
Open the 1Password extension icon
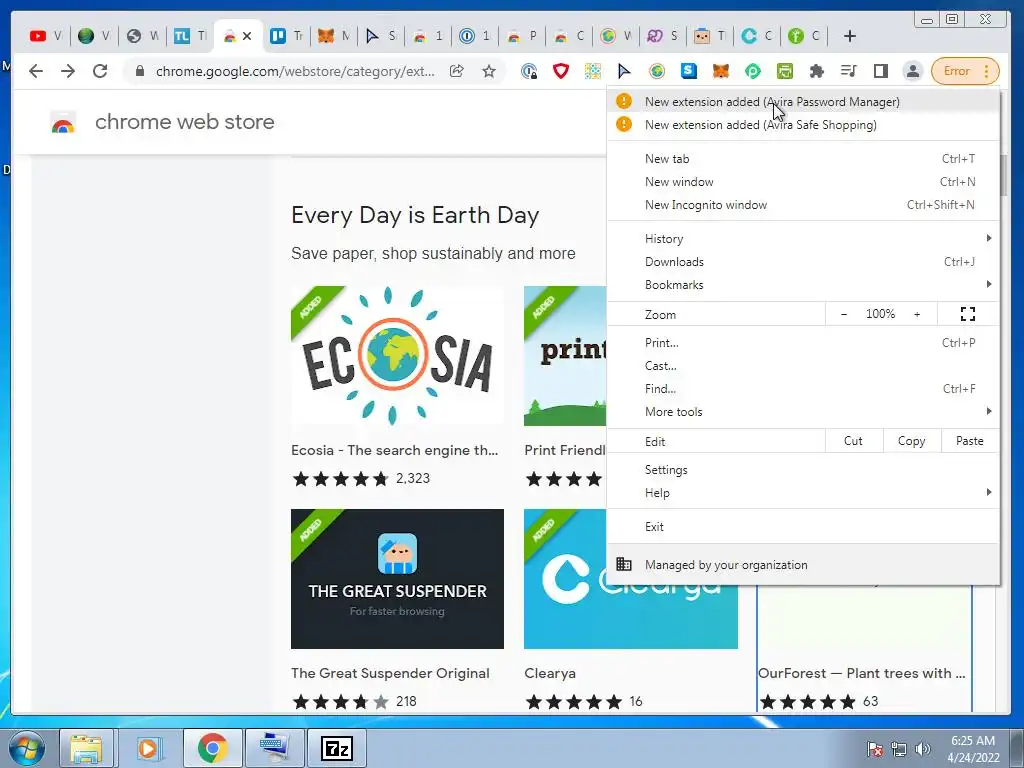pyautogui.click(x=529, y=71)
